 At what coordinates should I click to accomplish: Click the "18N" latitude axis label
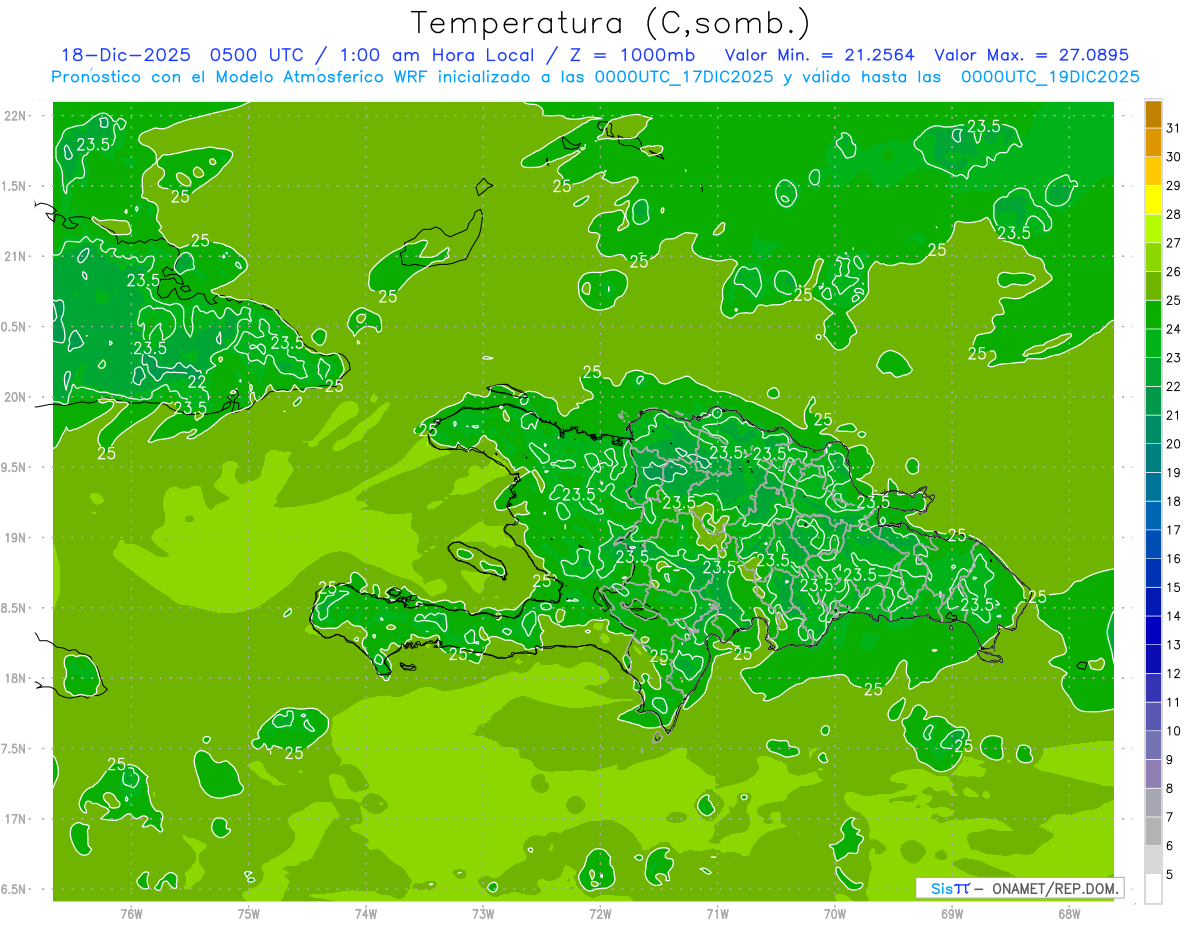pos(16,678)
